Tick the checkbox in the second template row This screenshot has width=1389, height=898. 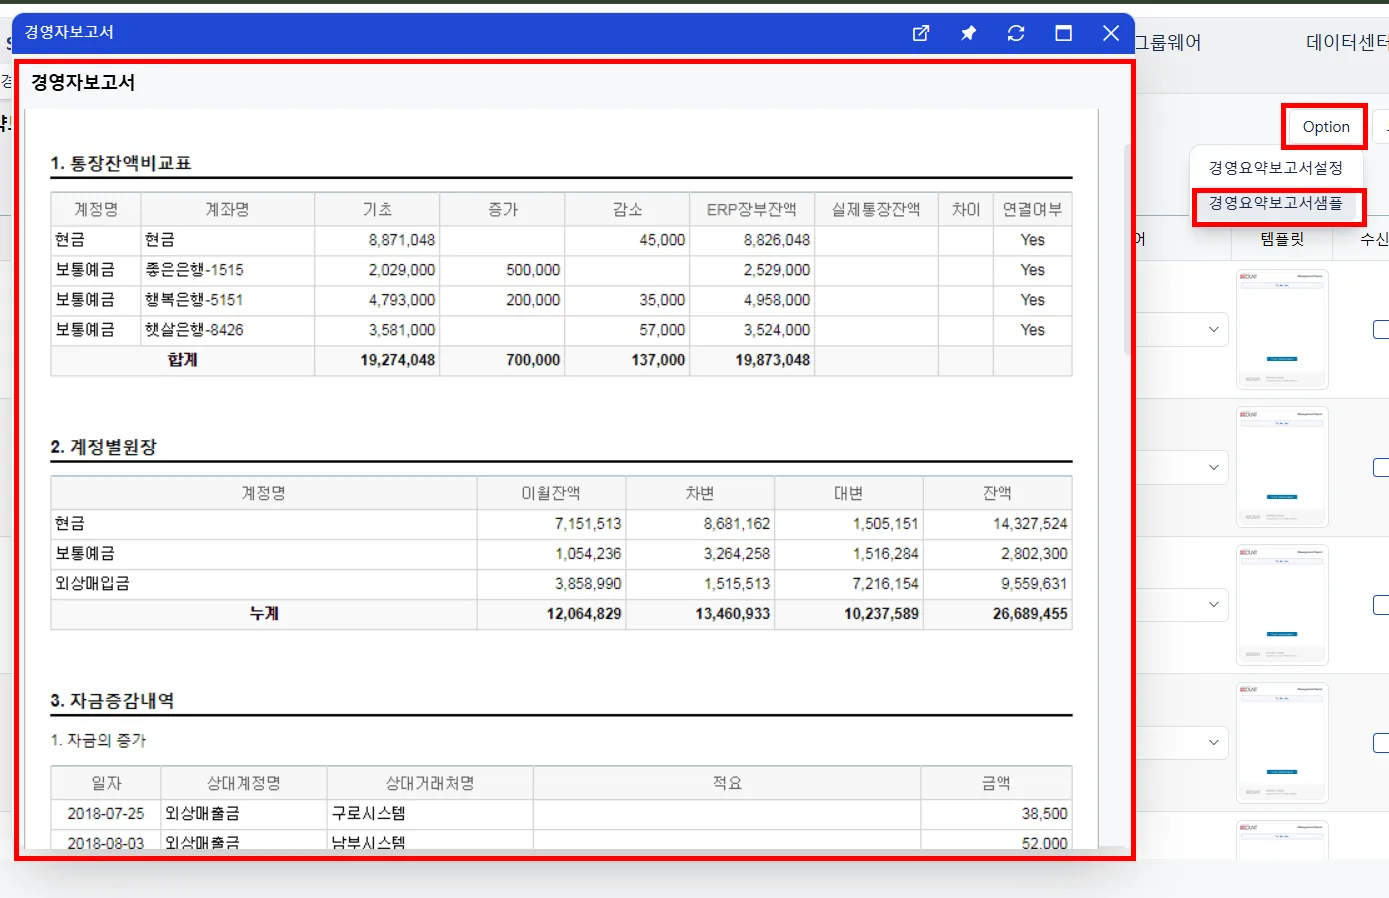pyautogui.click(x=1381, y=467)
